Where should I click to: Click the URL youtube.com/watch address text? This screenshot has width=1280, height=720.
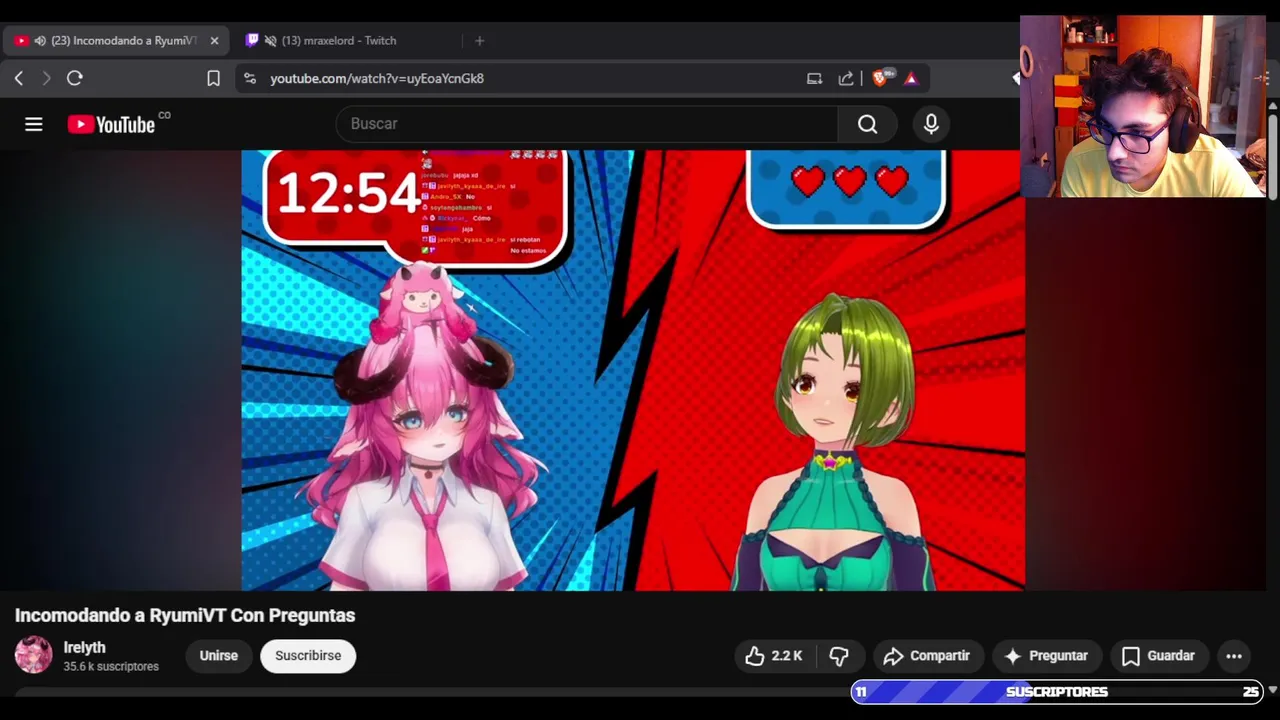(377, 78)
